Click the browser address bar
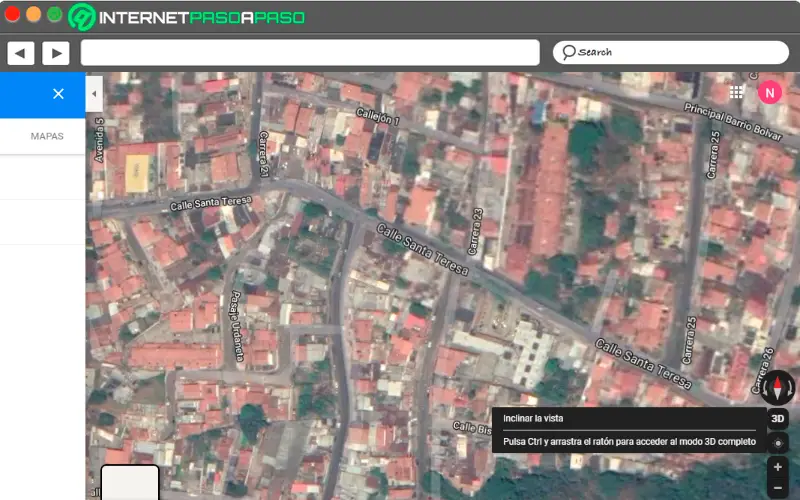This screenshot has width=800, height=500. click(x=310, y=53)
